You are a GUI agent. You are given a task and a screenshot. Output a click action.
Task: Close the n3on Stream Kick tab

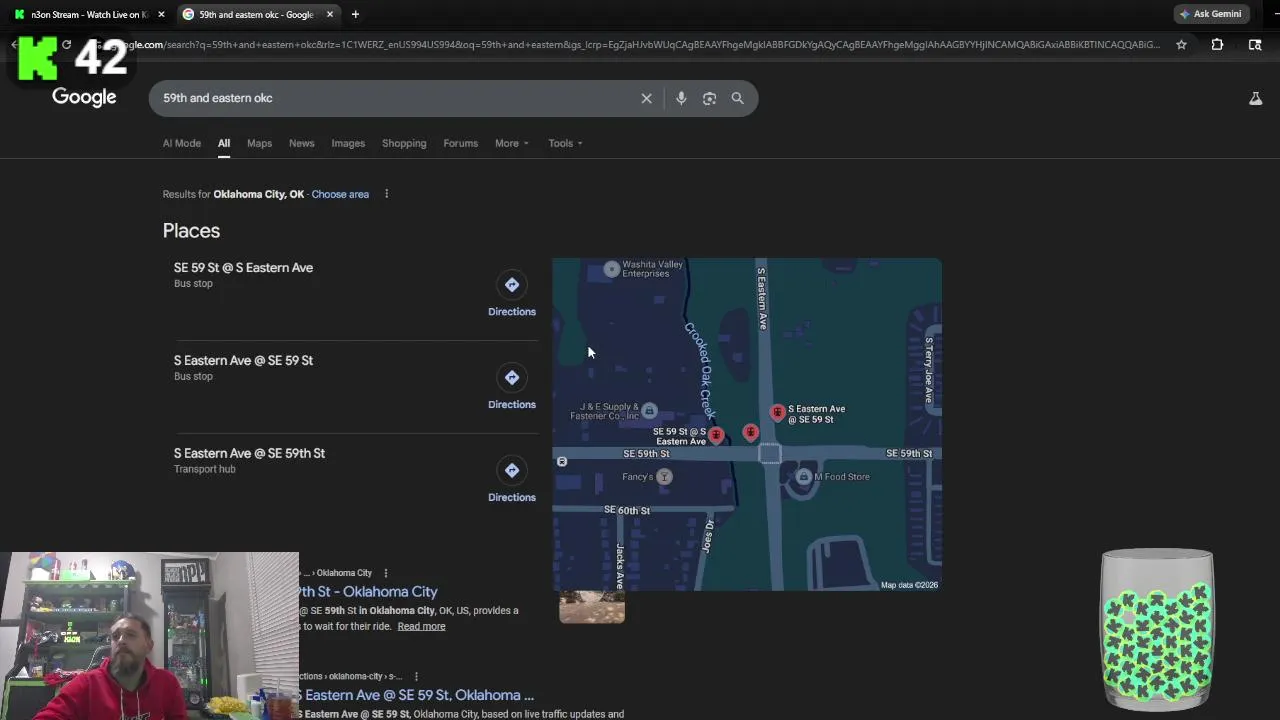click(x=161, y=14)
